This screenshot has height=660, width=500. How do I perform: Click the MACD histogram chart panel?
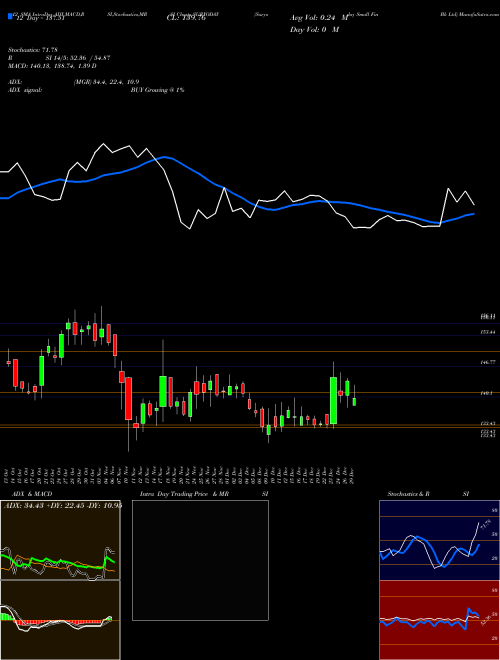(x=60, y=620)
